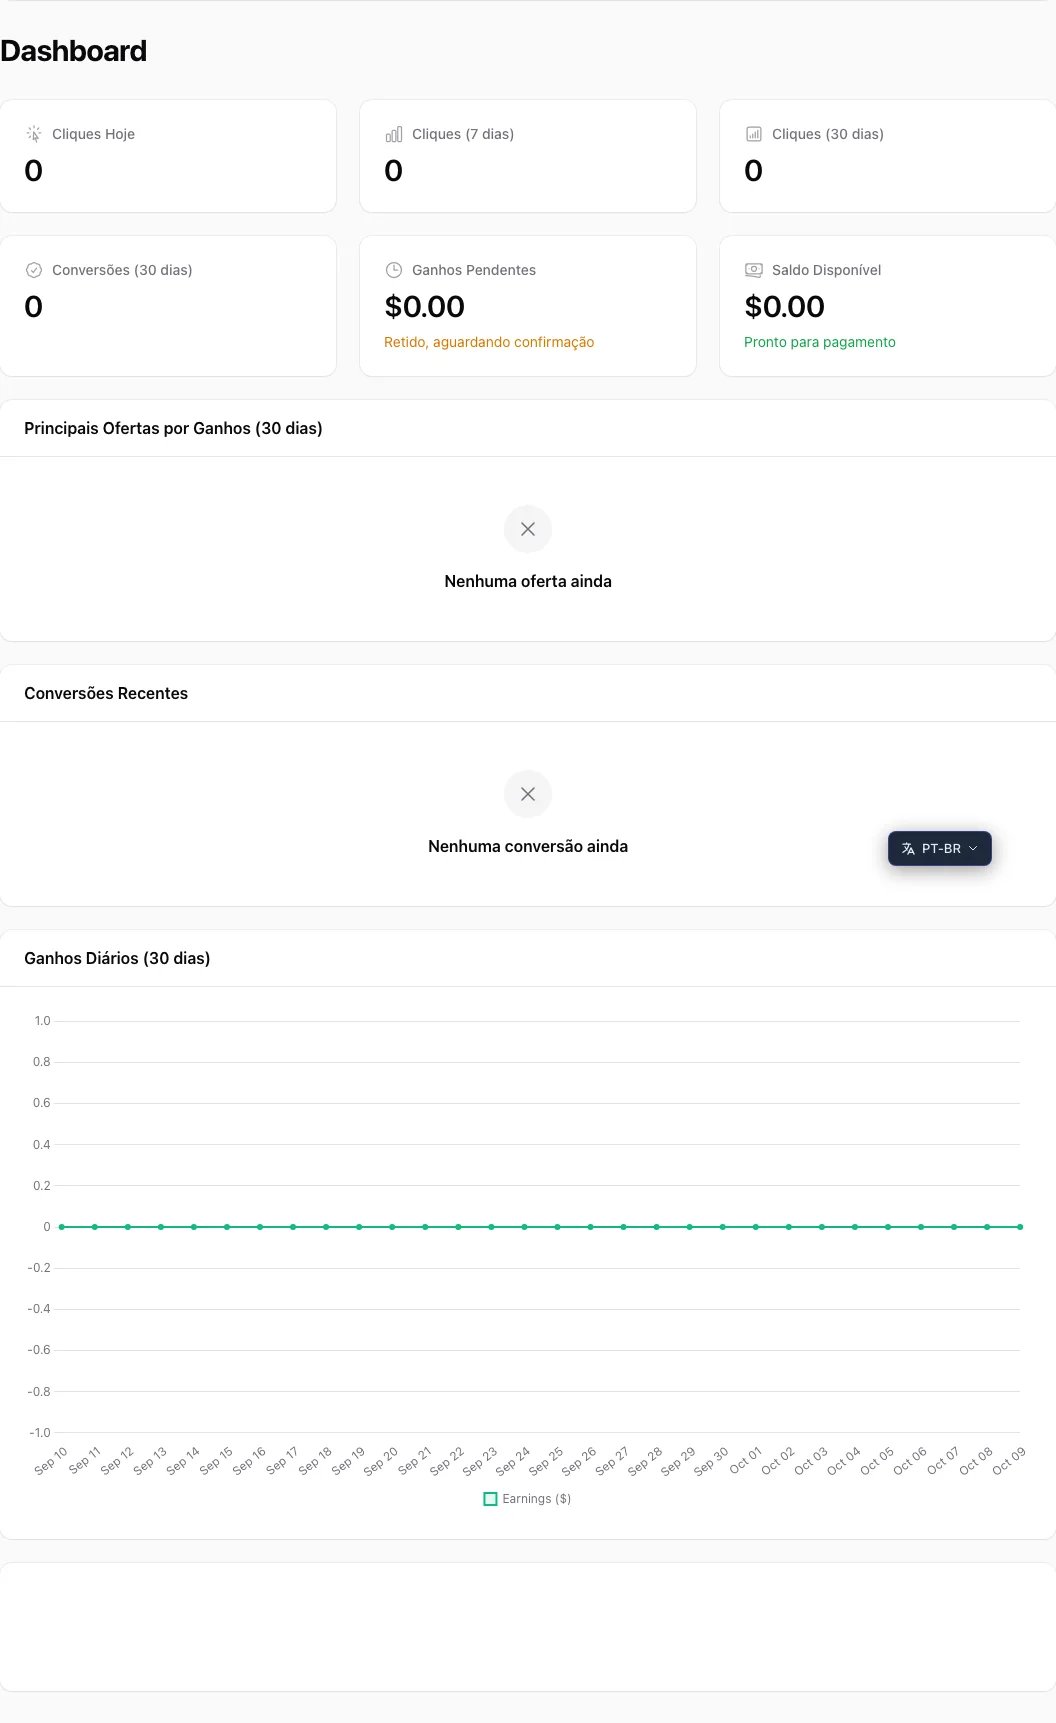Screen dimensions: 1056x1723
Task: Click the Retido, aguardando confirmação text
Action: coord(489,342)
